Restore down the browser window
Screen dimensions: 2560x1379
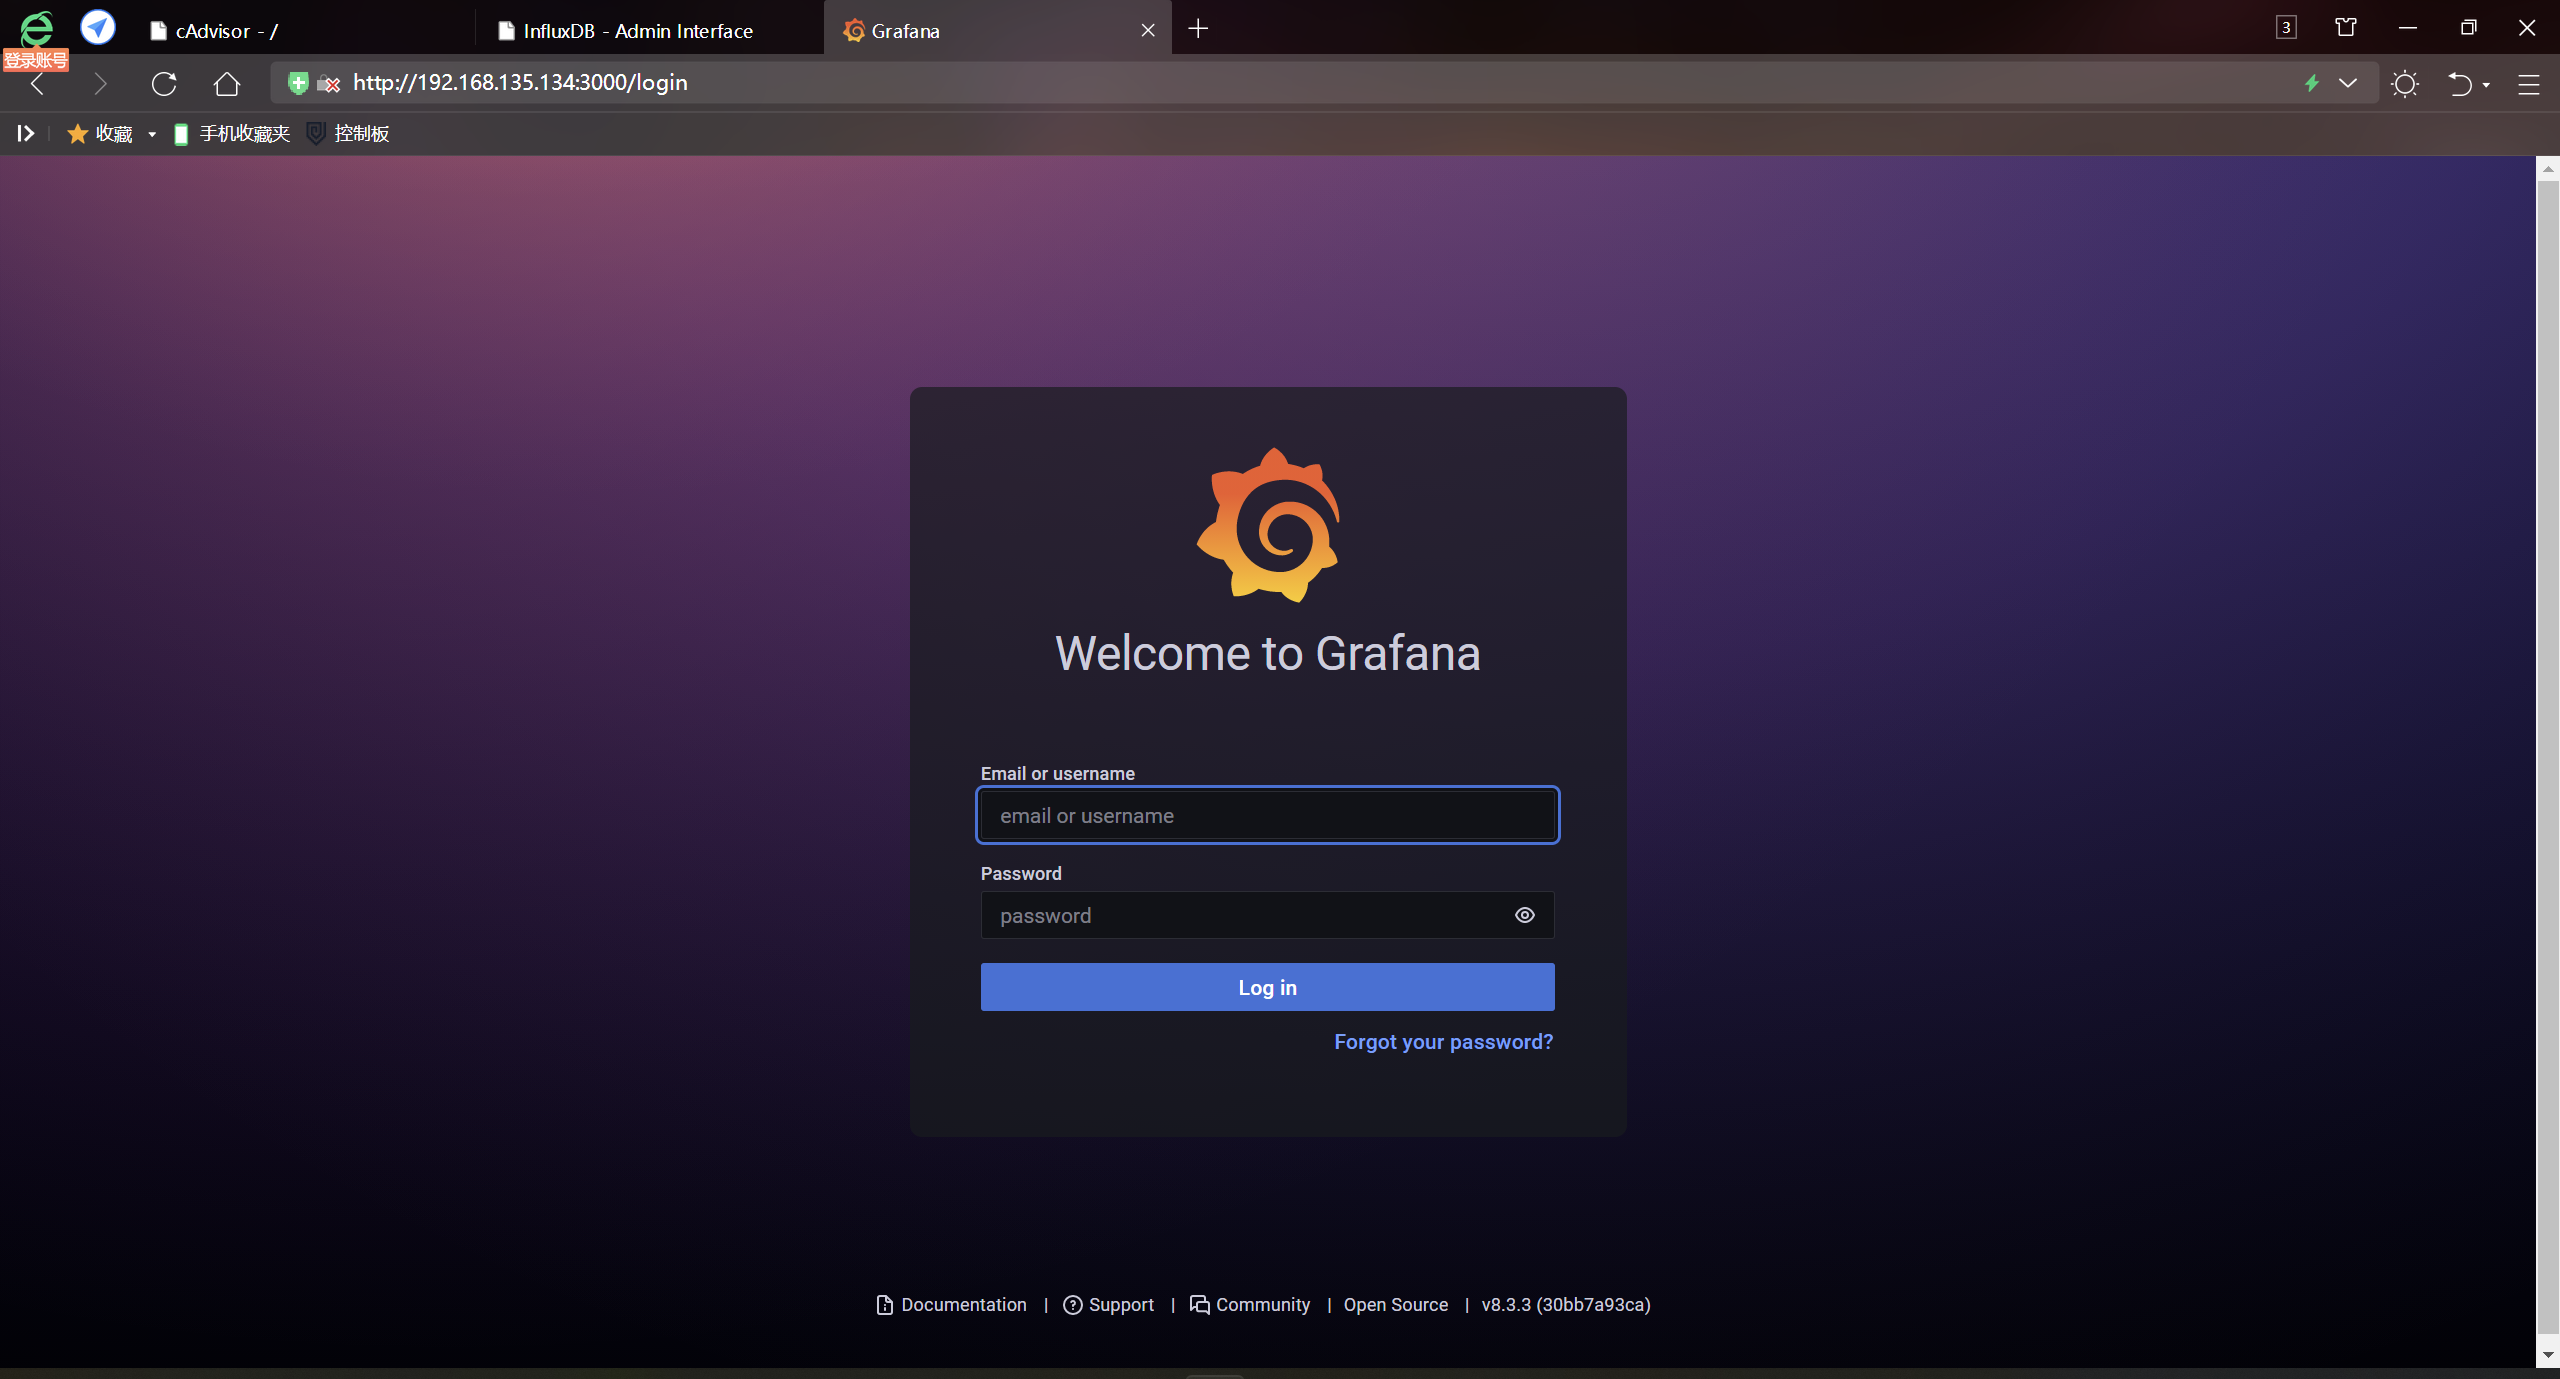2468,28
